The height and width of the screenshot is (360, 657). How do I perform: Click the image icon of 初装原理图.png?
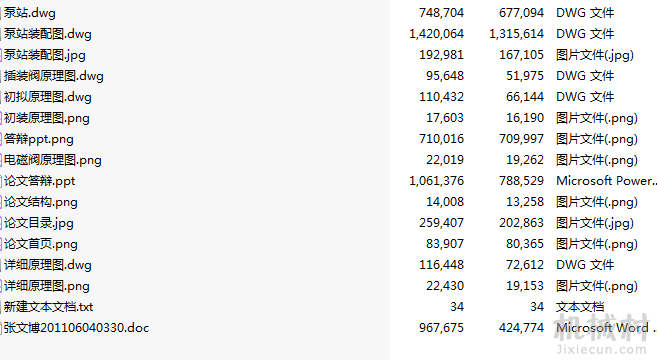click(1, 118)
